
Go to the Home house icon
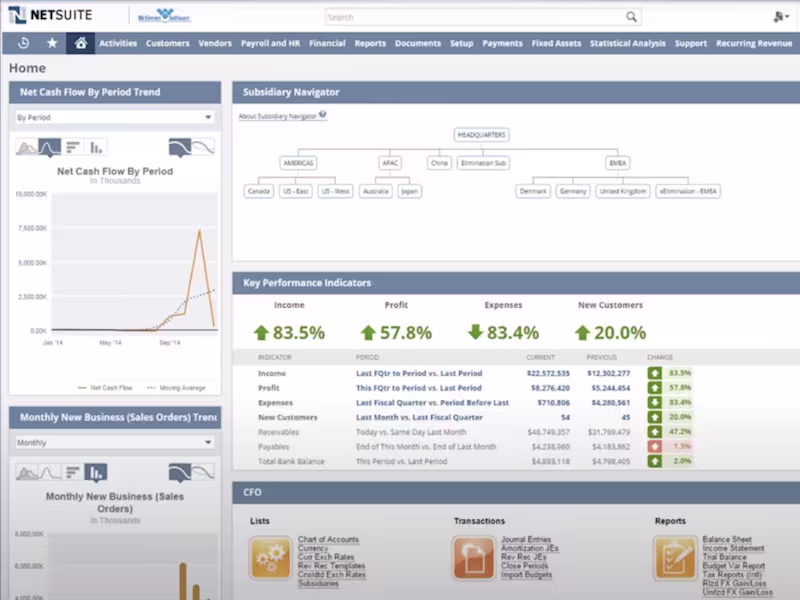click(81, 43)
